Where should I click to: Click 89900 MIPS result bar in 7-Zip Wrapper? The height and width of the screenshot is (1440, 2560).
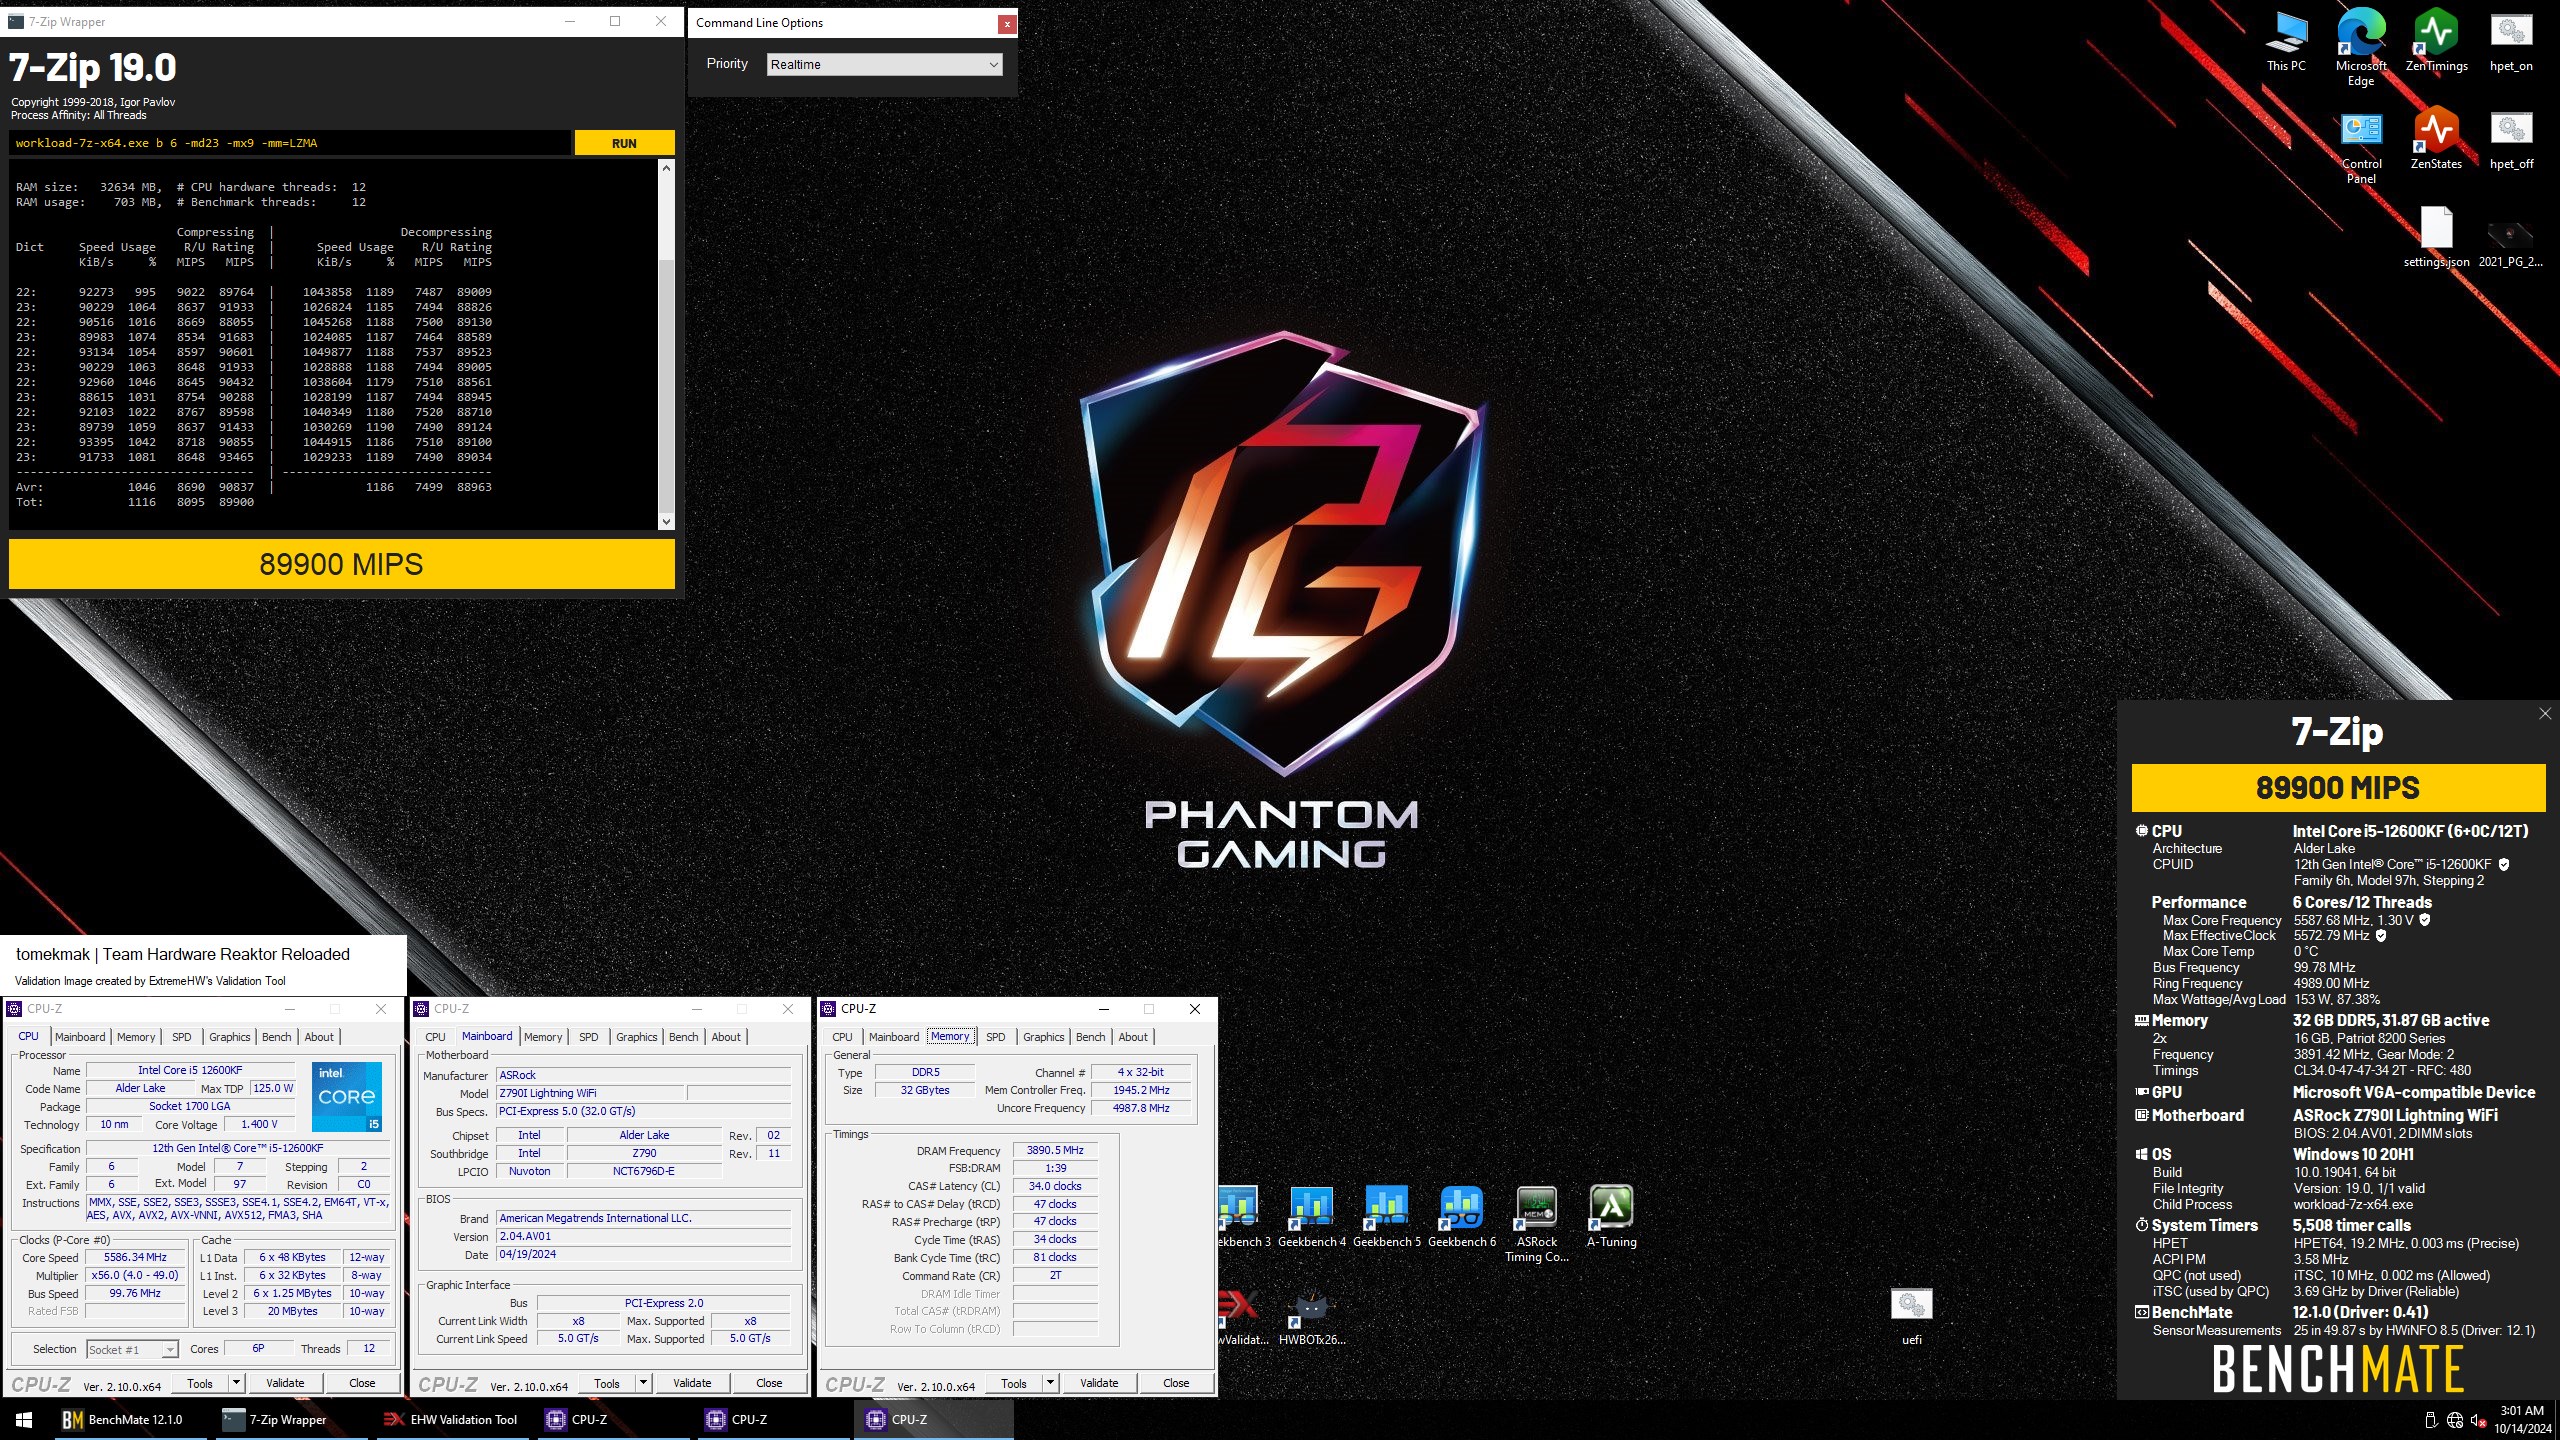342,564
